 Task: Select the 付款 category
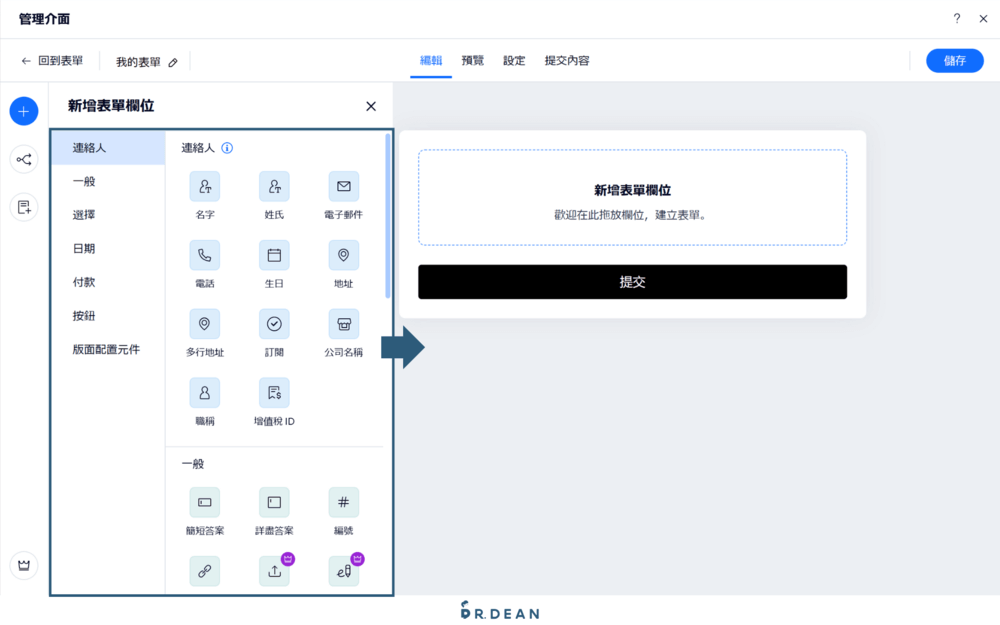coord(84,282)
